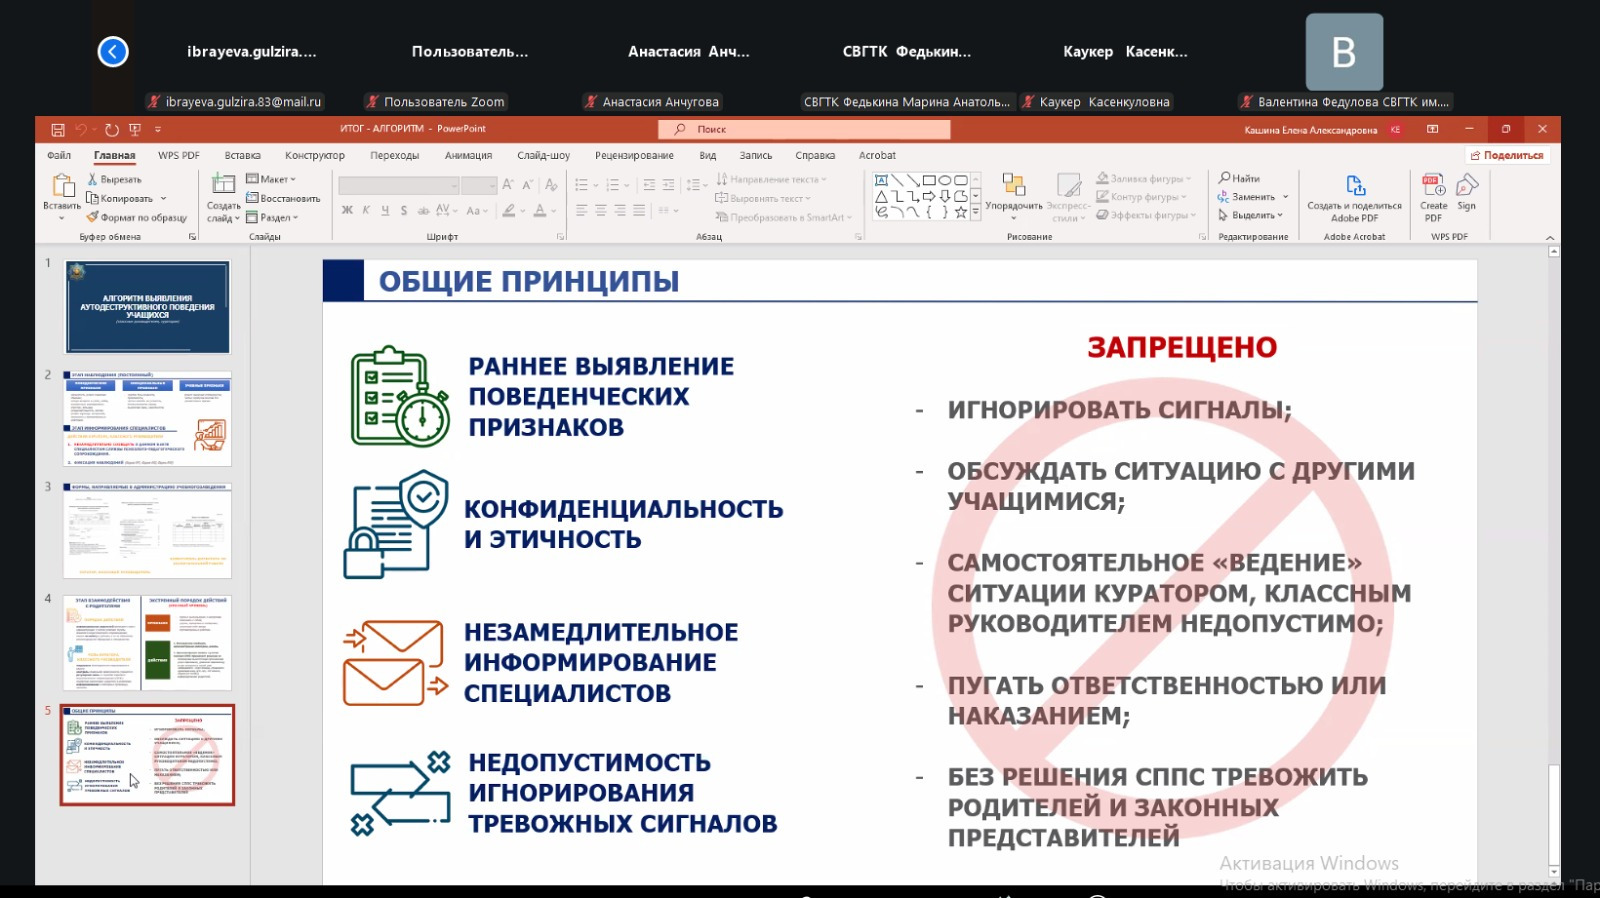The image size is (1600, 898).
Task: Switch to the Анимация tab
Action: click(468, 156)
